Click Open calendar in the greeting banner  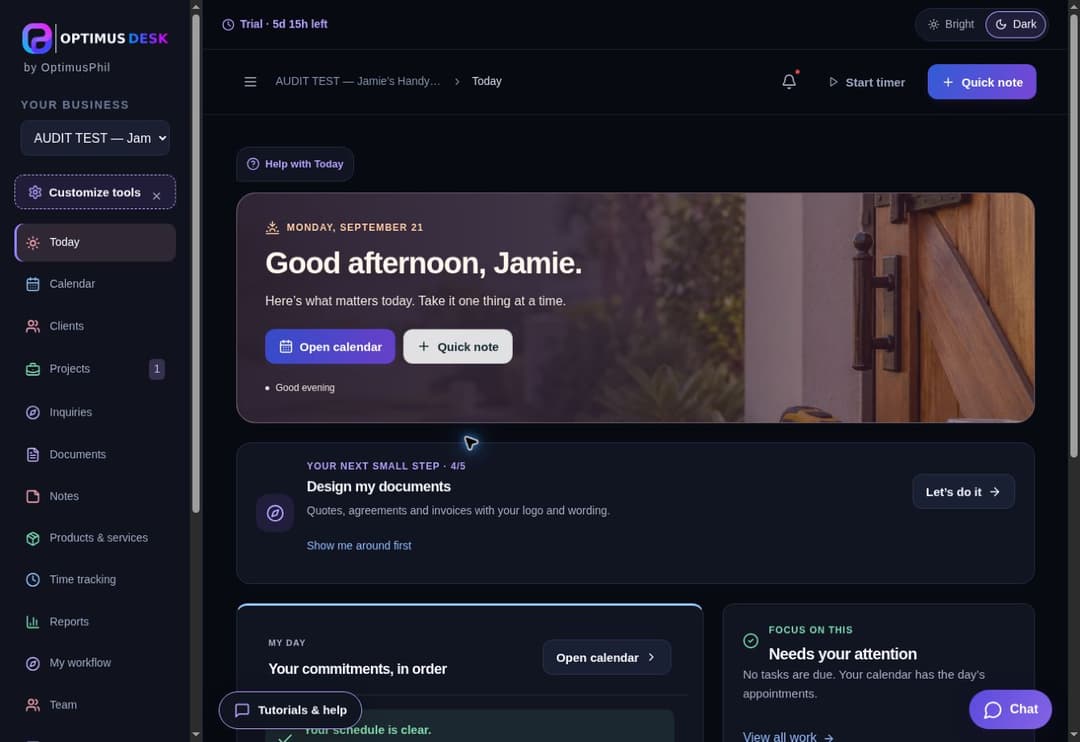(x=330, y=347)
